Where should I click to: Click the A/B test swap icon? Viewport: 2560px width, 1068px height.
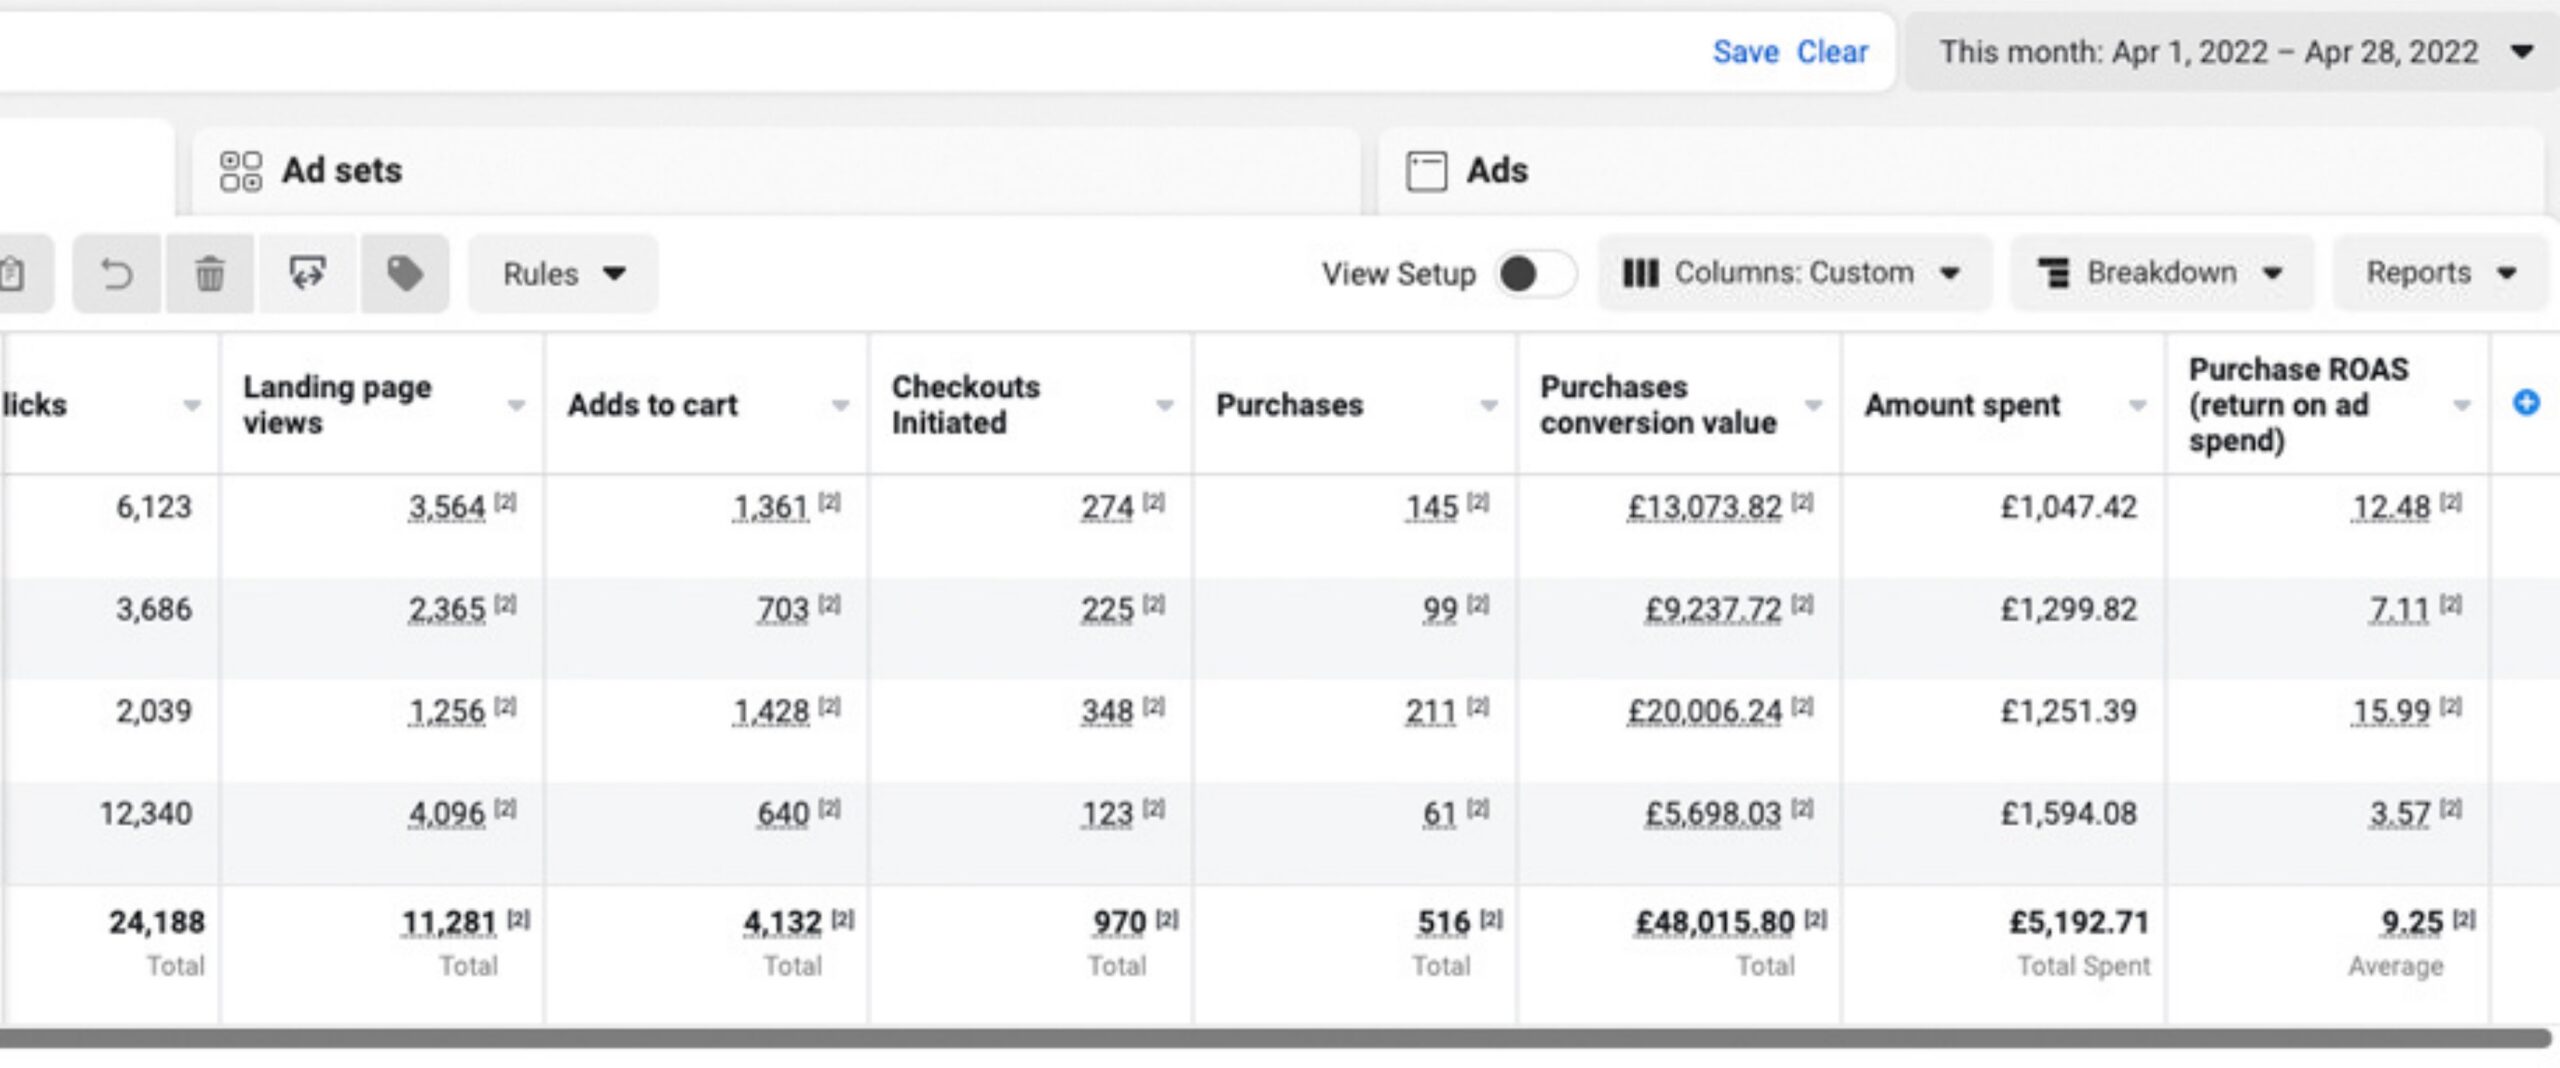[307, 273]
